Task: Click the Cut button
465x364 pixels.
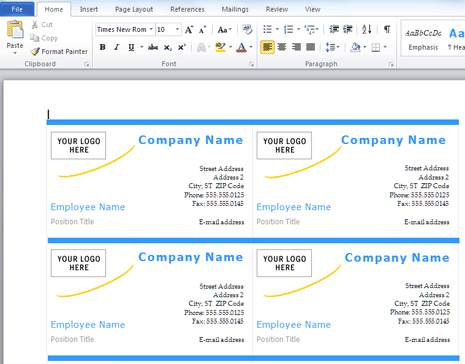Action: coord(42,25)
